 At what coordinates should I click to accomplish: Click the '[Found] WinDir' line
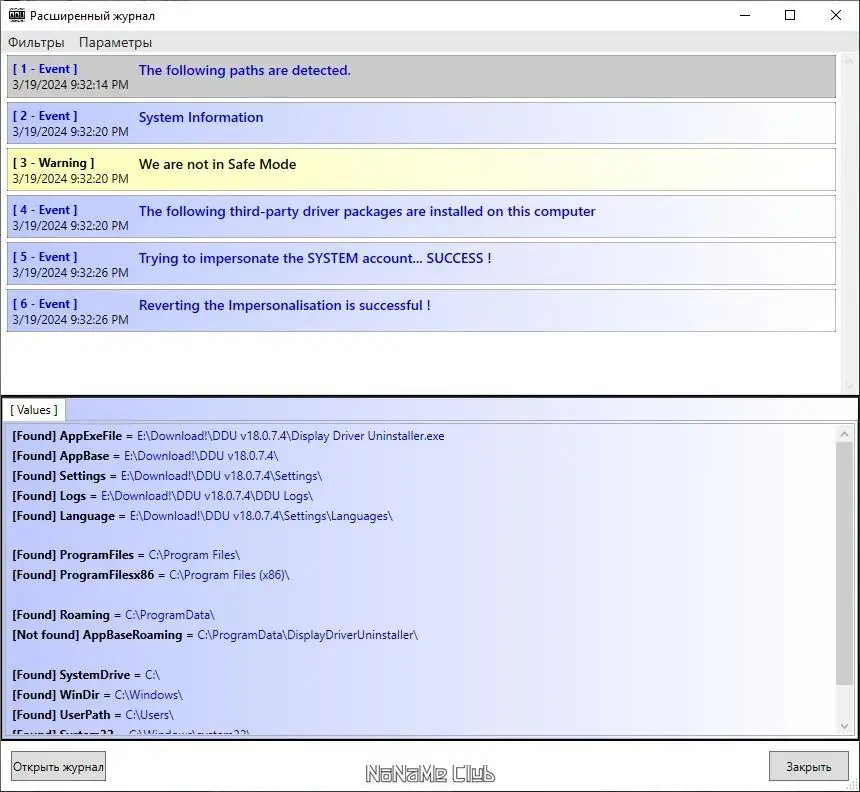tap(98, 695)
